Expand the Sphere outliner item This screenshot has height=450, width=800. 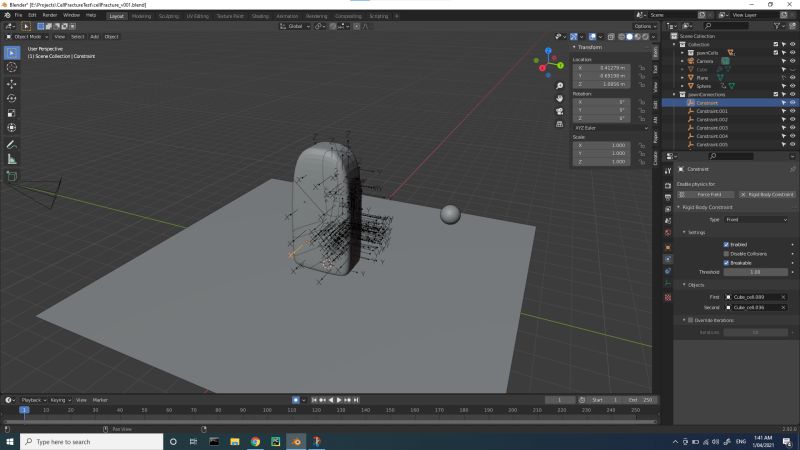pos(683,86)
